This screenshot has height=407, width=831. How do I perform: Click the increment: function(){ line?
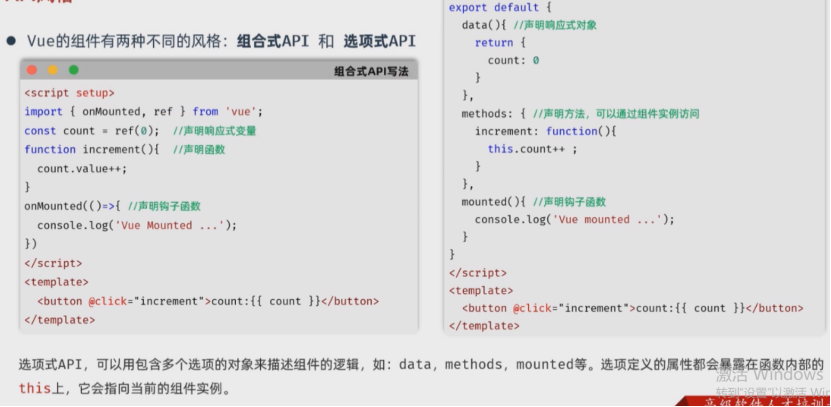(546, 131)
